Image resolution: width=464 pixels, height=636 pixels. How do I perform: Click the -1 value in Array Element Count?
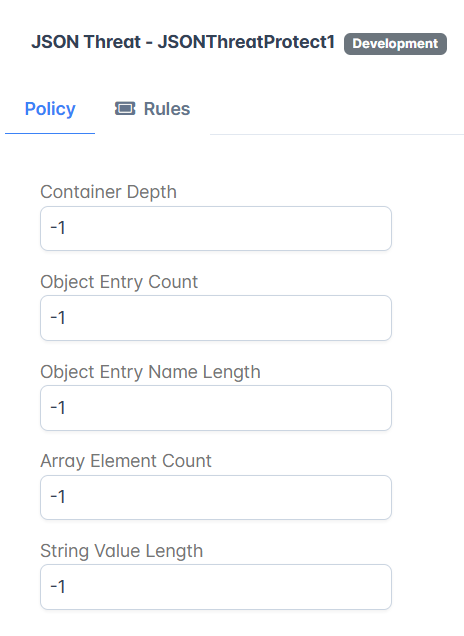point(58,497)
